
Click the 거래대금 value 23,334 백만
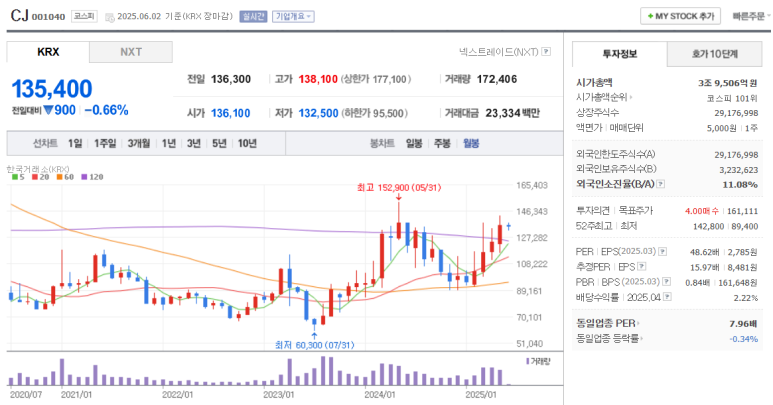click(513, 113)
